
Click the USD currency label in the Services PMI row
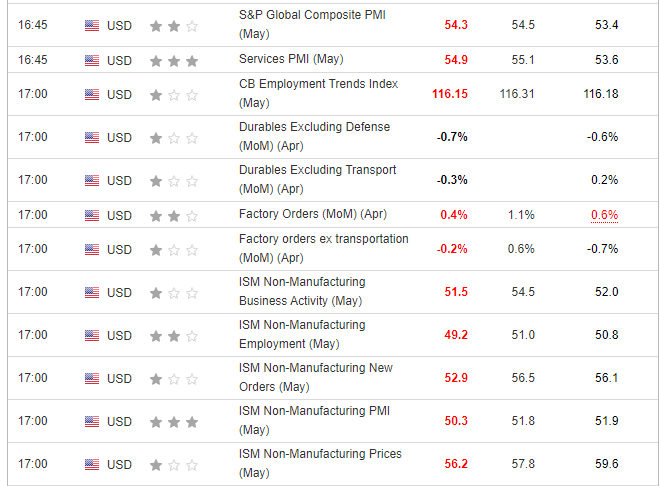coord(119,60)
